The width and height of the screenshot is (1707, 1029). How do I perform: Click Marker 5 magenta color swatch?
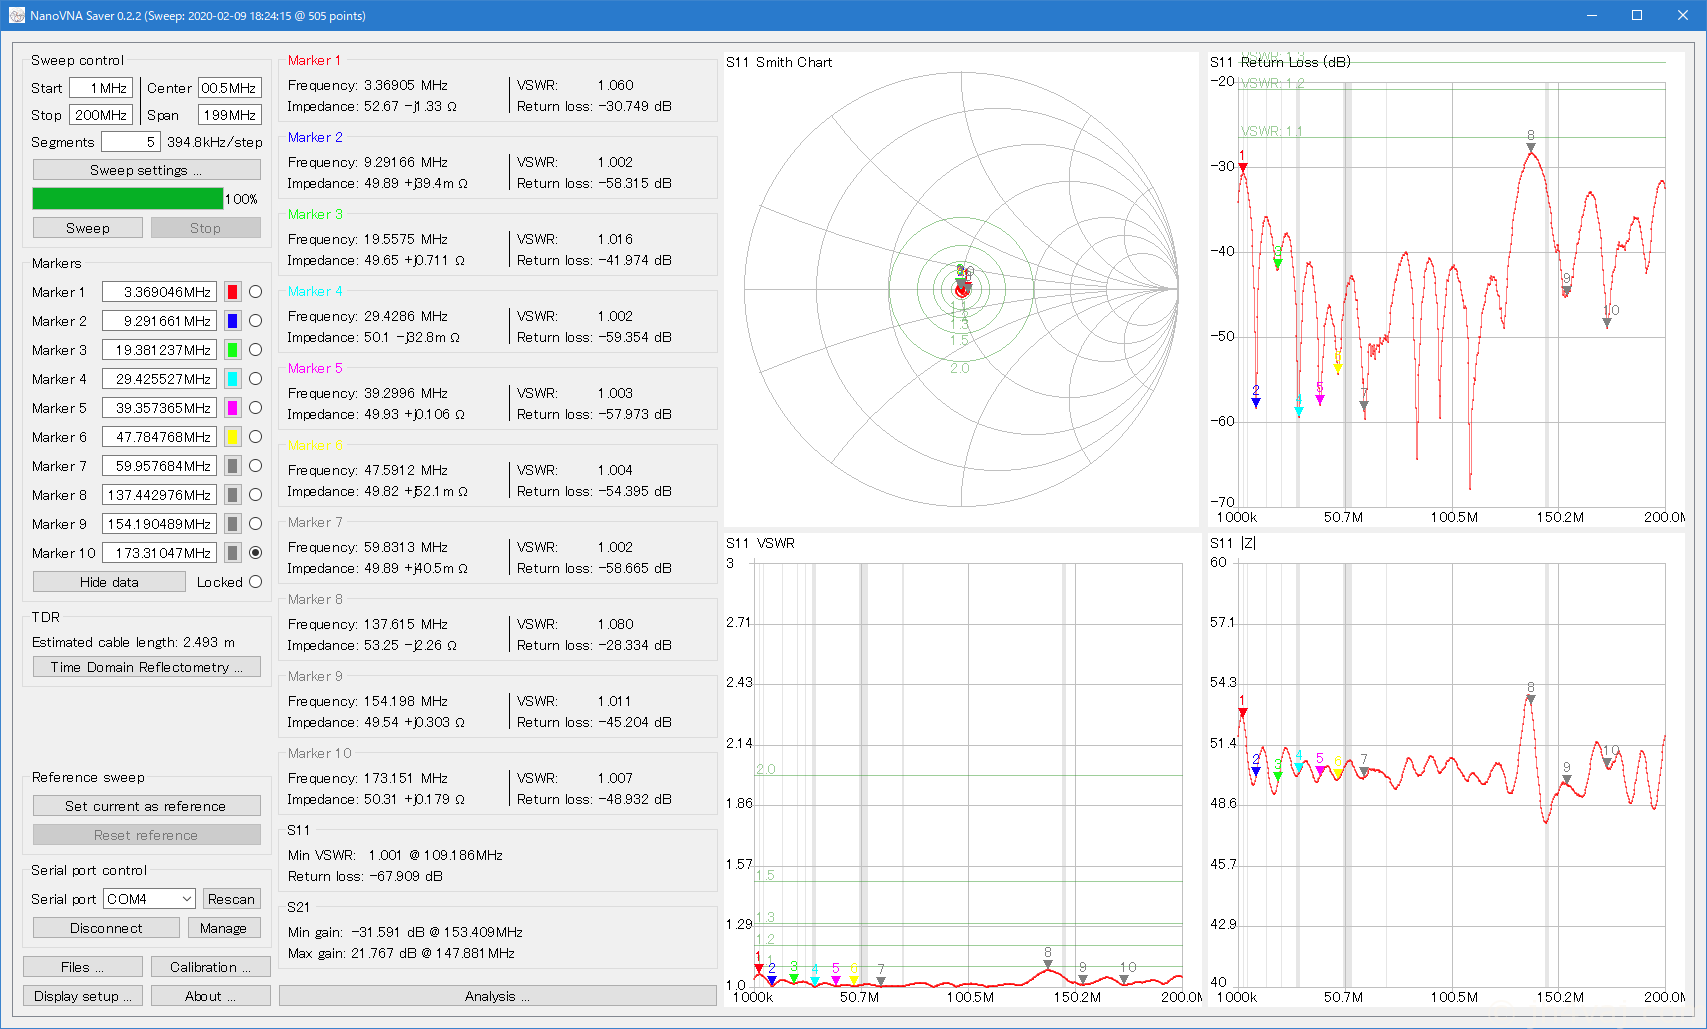[232, 408]
